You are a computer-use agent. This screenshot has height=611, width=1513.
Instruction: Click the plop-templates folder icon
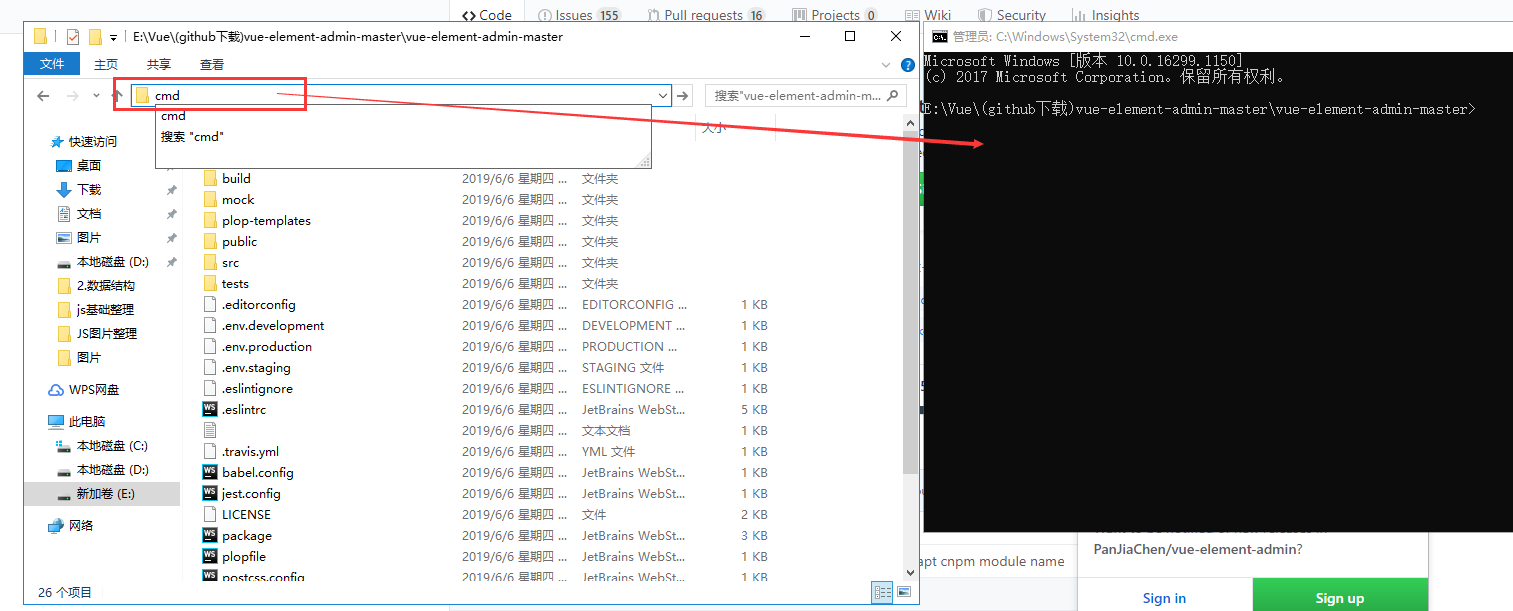click(210, 221)
